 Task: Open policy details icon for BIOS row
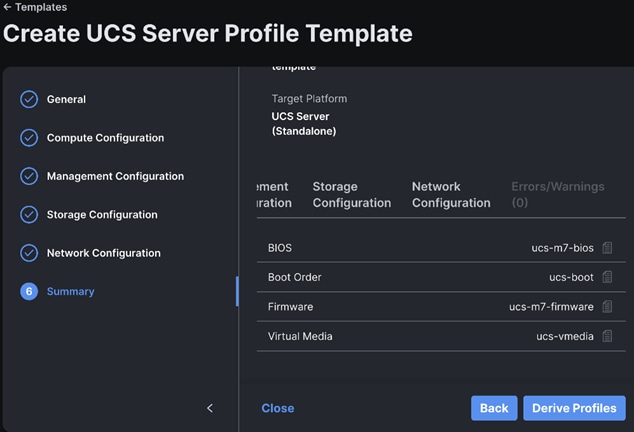(607, 248)
